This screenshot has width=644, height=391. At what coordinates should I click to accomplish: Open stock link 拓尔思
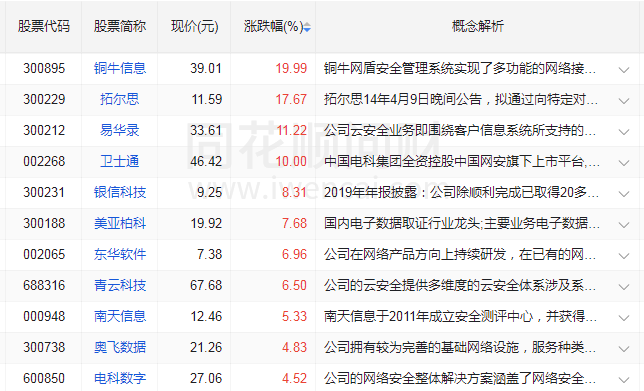120,99
